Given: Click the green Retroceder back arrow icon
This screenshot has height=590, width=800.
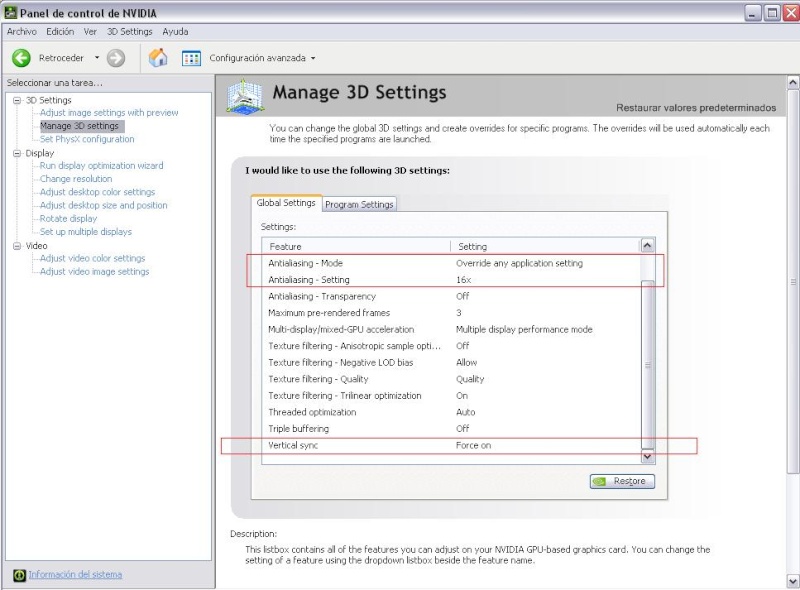Looking at the screenshot, I should coord(21,58).
